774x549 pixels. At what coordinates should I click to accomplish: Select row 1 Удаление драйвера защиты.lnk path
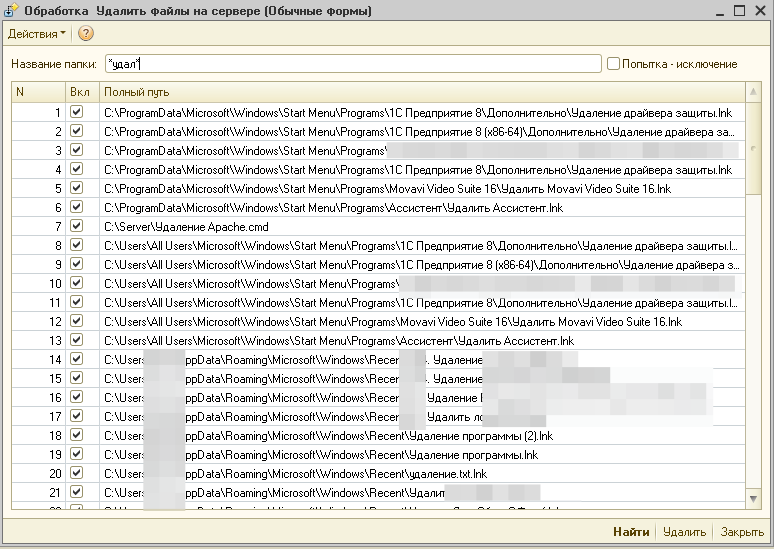point(418,113)
